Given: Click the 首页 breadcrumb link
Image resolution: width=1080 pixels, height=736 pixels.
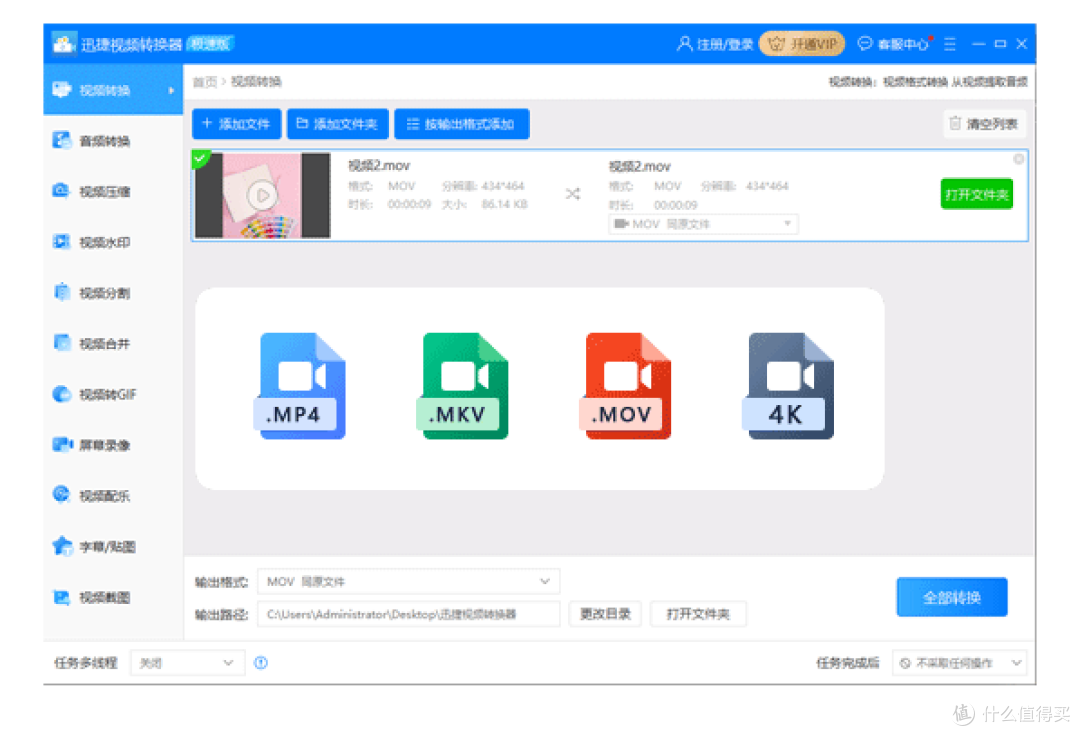Looking at the screenshot, I should point(205,82).
